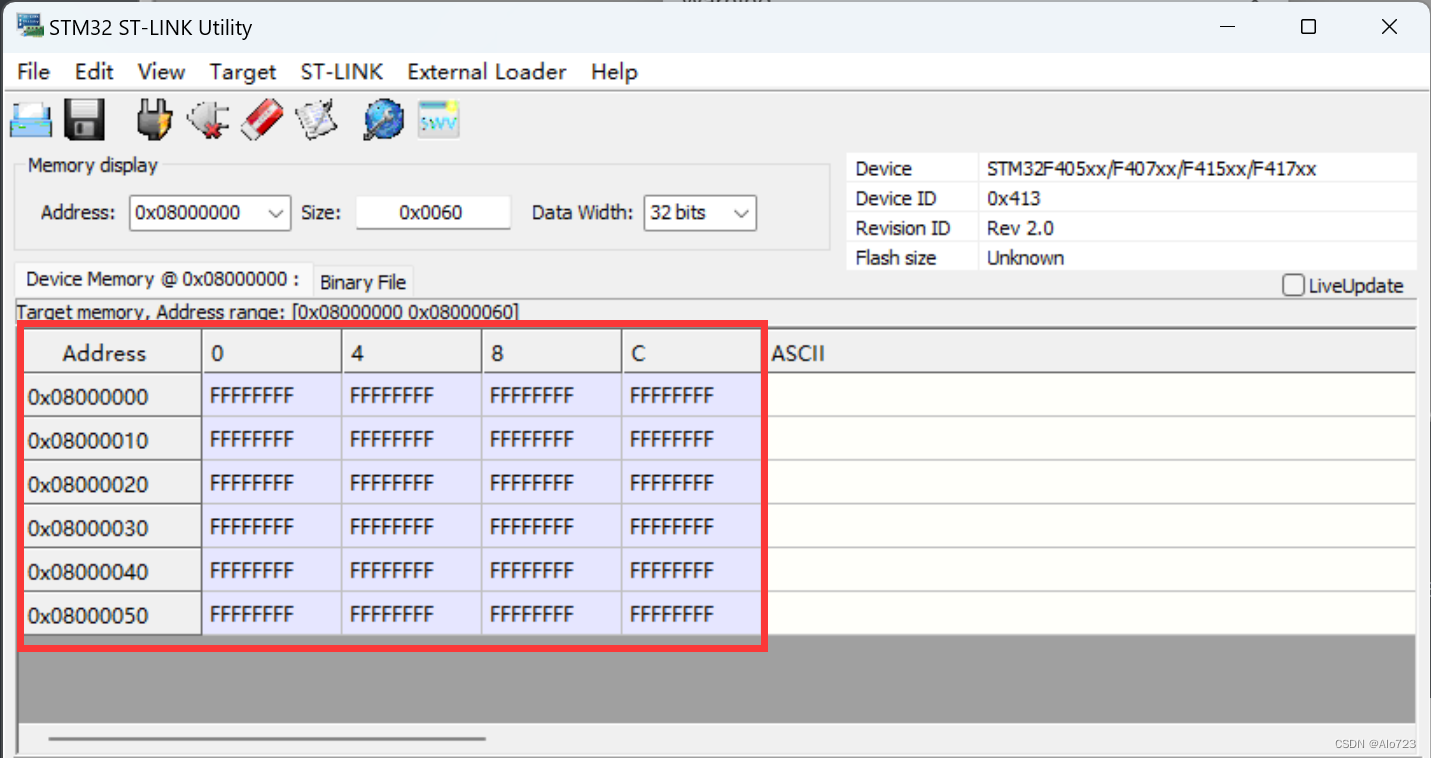This screenshot has height=758, width=1431.
Task: Click the Size input field 0x0060
Action: tap(433, 213)
